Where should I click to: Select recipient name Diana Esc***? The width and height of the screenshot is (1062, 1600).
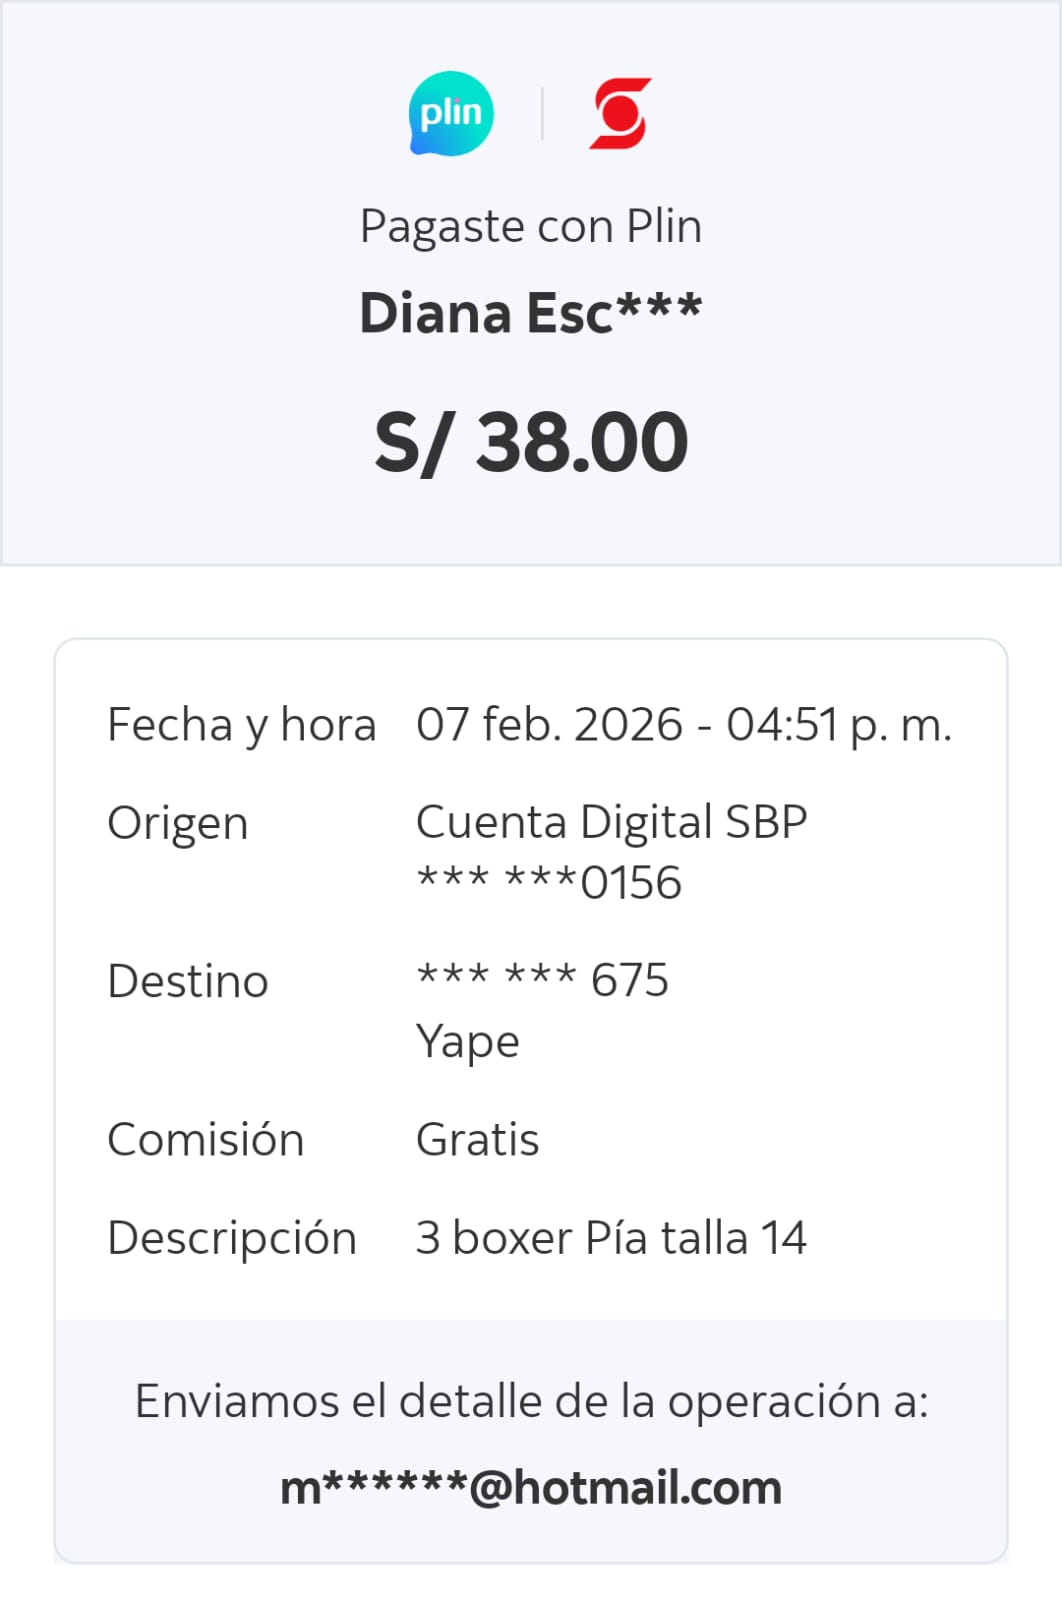(530, 313)
